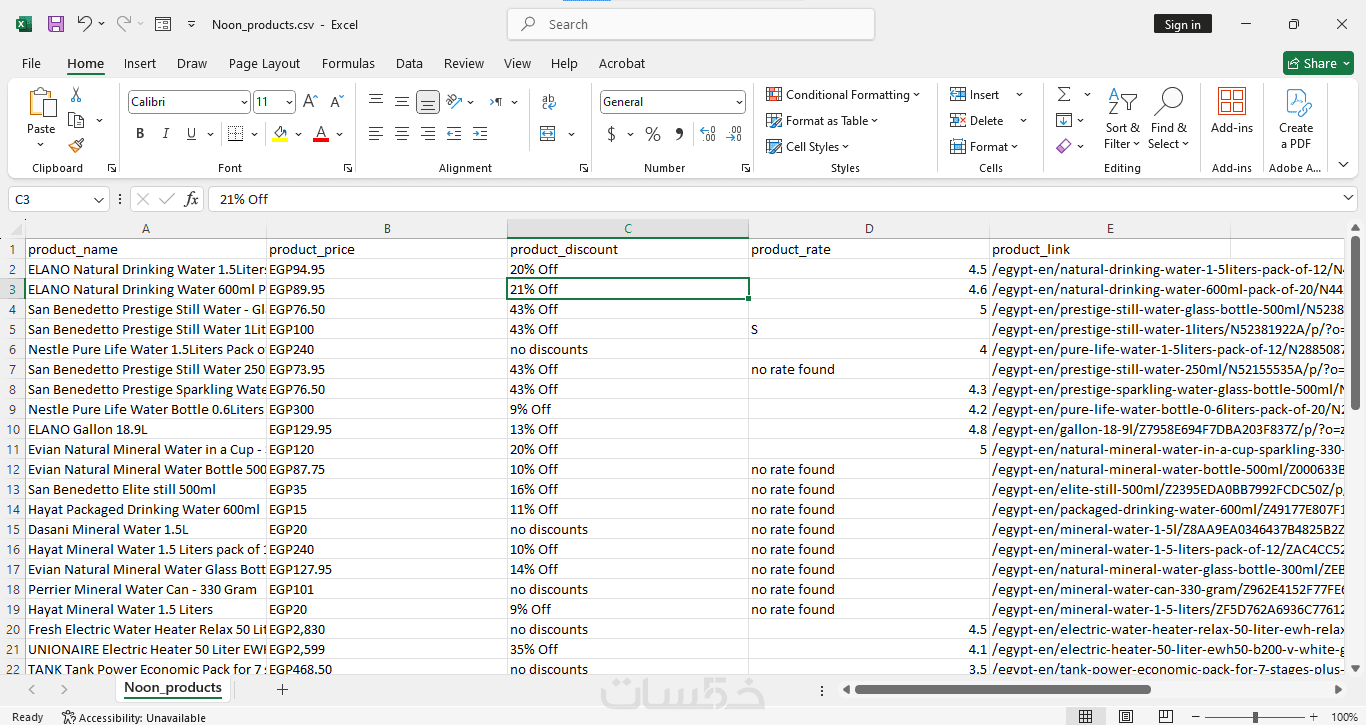Open the File menu
The image size is (1366, 725).
pyautogui.click(x=31, y=63)
